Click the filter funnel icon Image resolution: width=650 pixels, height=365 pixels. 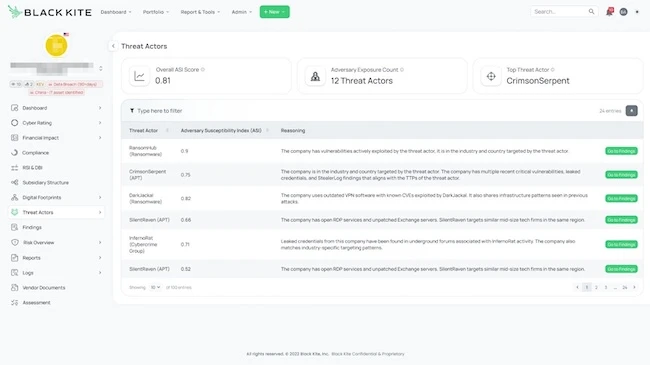click(132, 111)
